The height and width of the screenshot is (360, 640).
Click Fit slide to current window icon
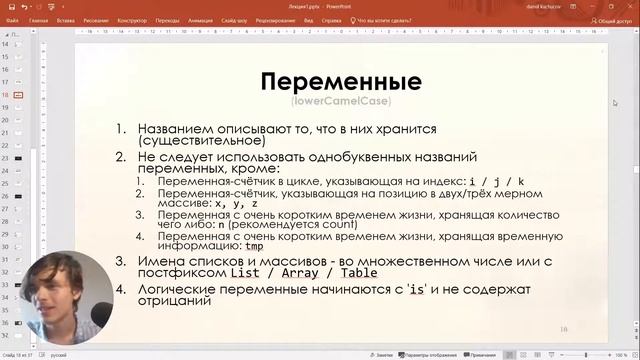pyautogui.click(x=635, y=355)
